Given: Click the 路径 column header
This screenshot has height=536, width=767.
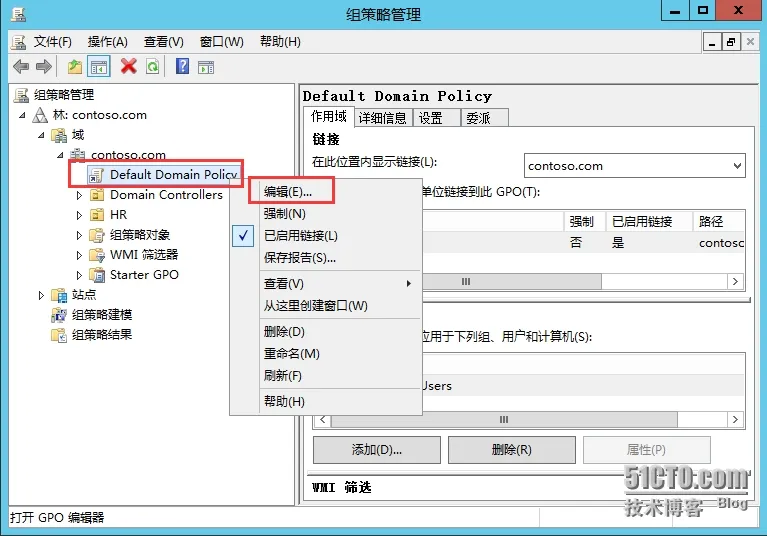Looking at the screenshot, I should click(x=719, y=222).
